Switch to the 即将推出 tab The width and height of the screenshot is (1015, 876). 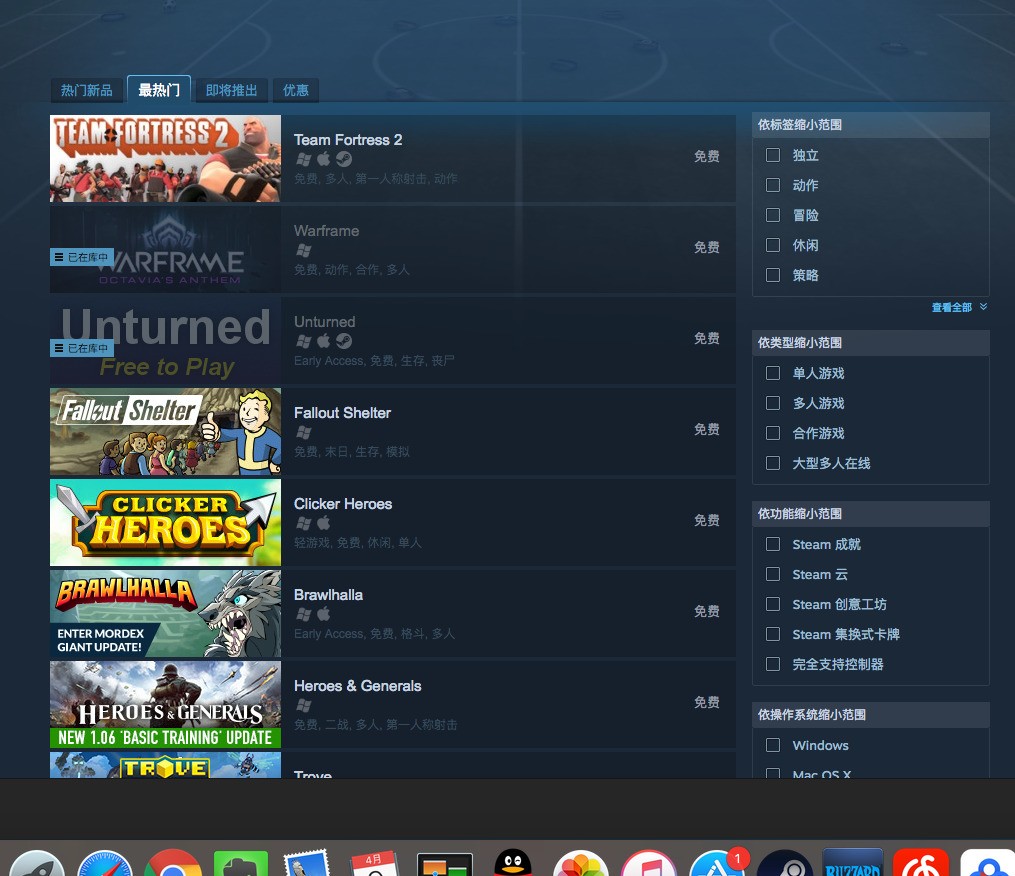[x=232, y=90]
